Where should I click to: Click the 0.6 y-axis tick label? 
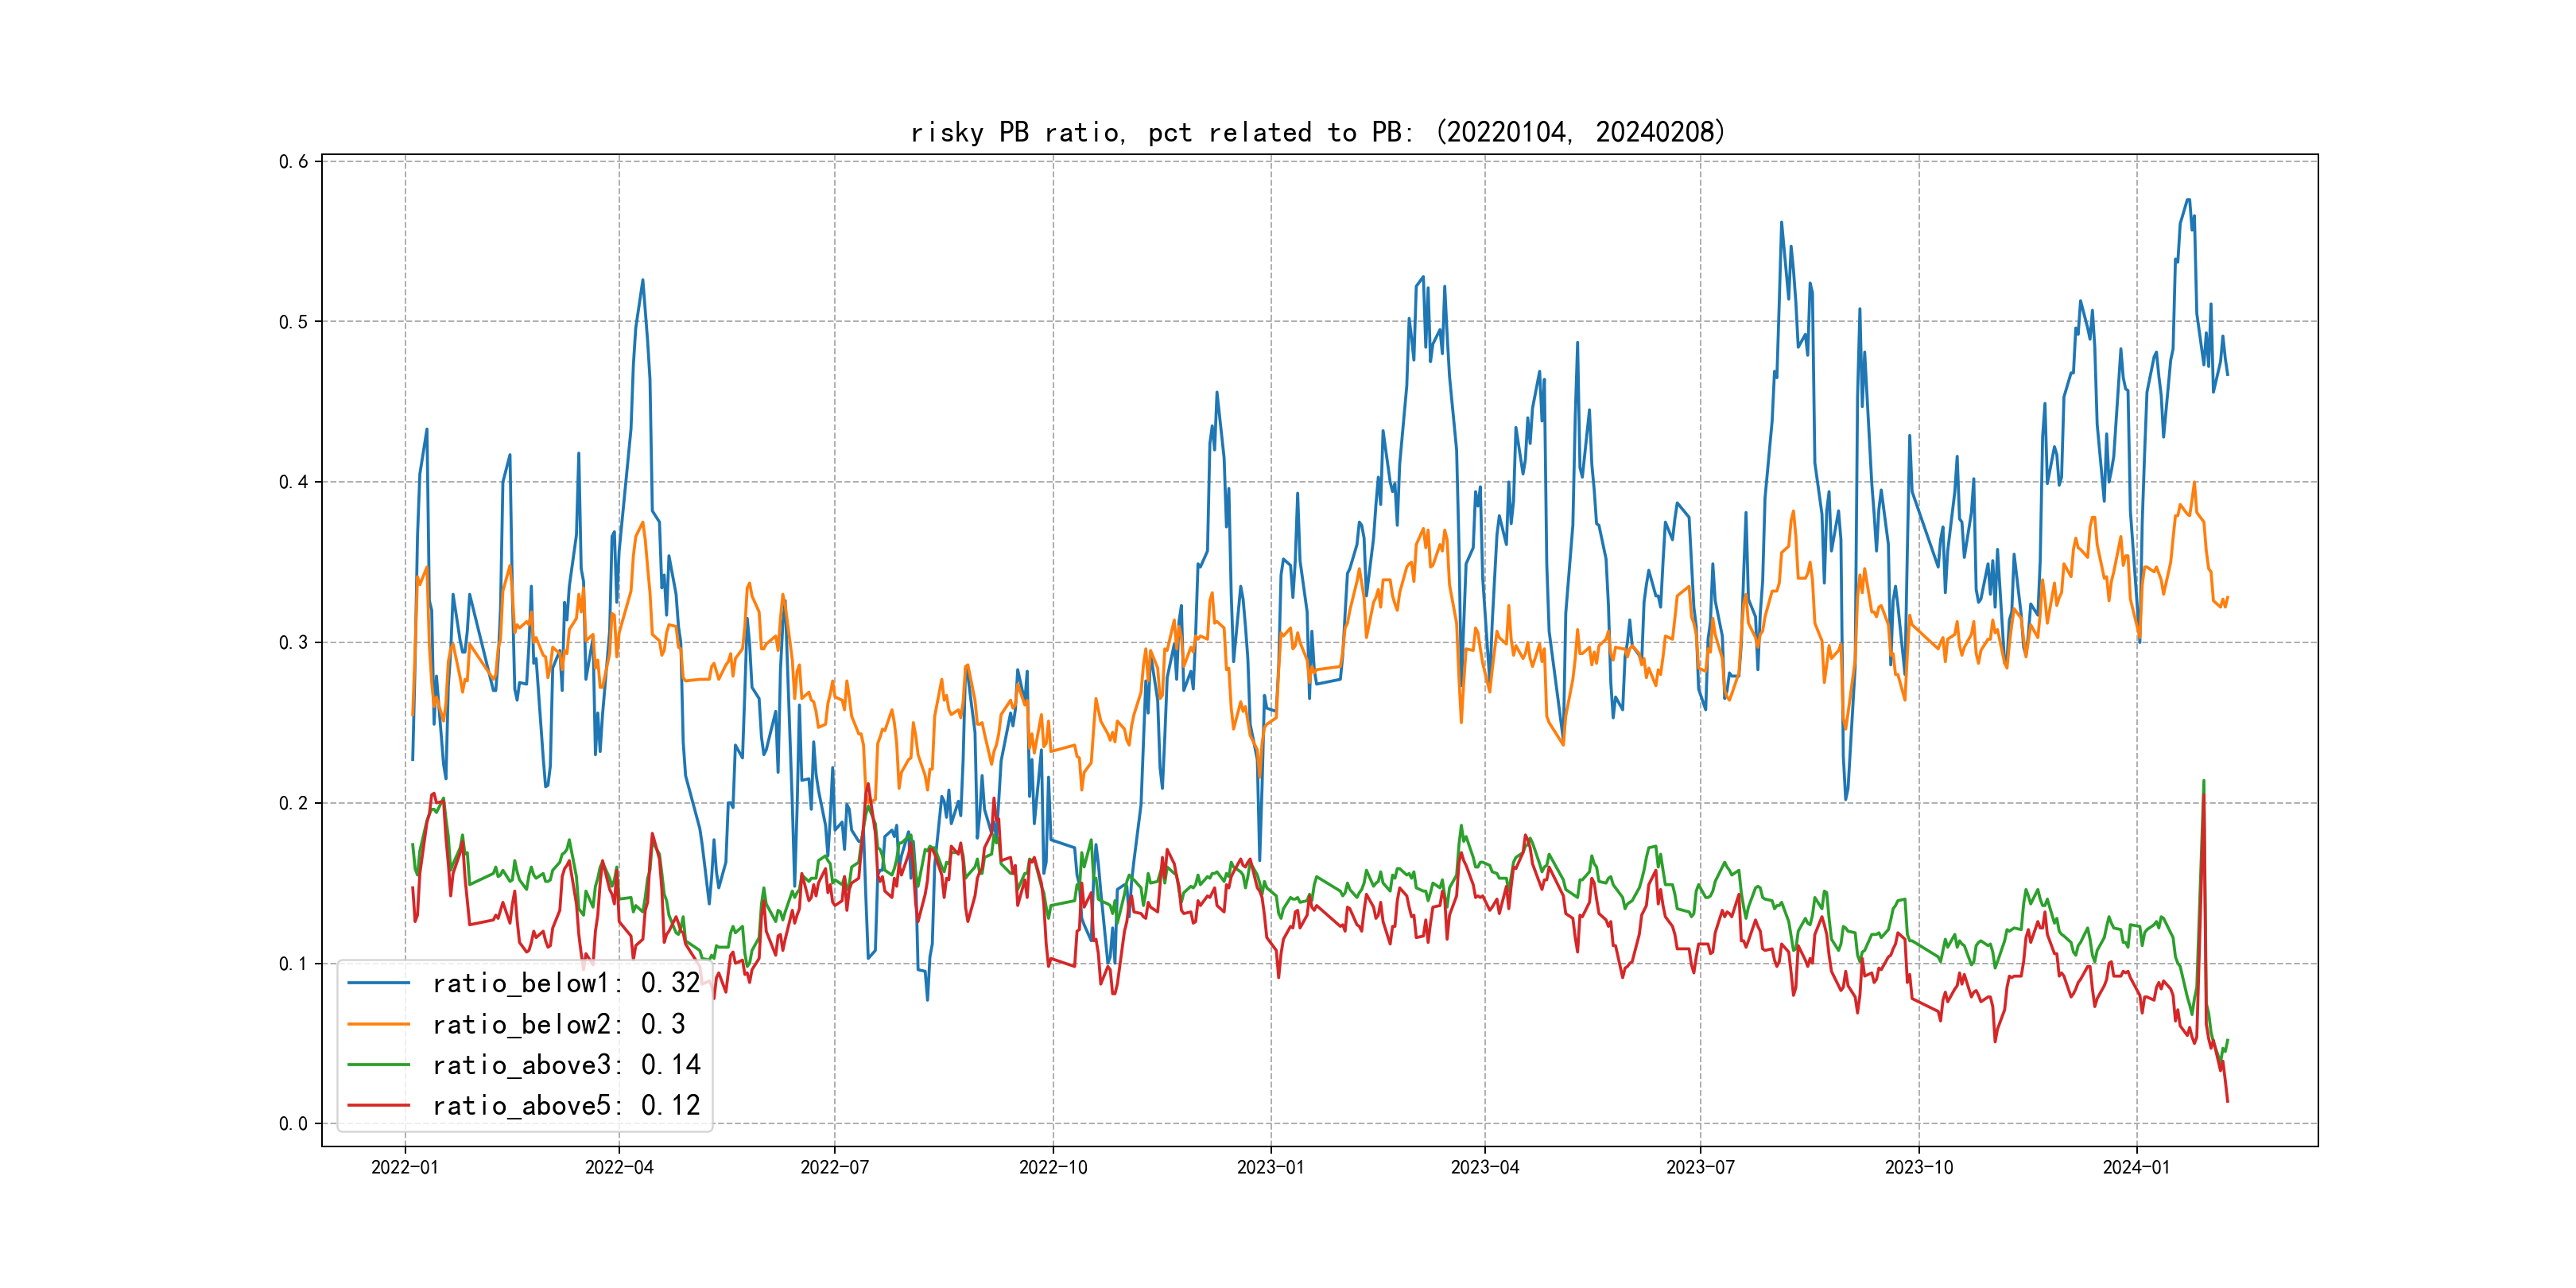point(293,162)
